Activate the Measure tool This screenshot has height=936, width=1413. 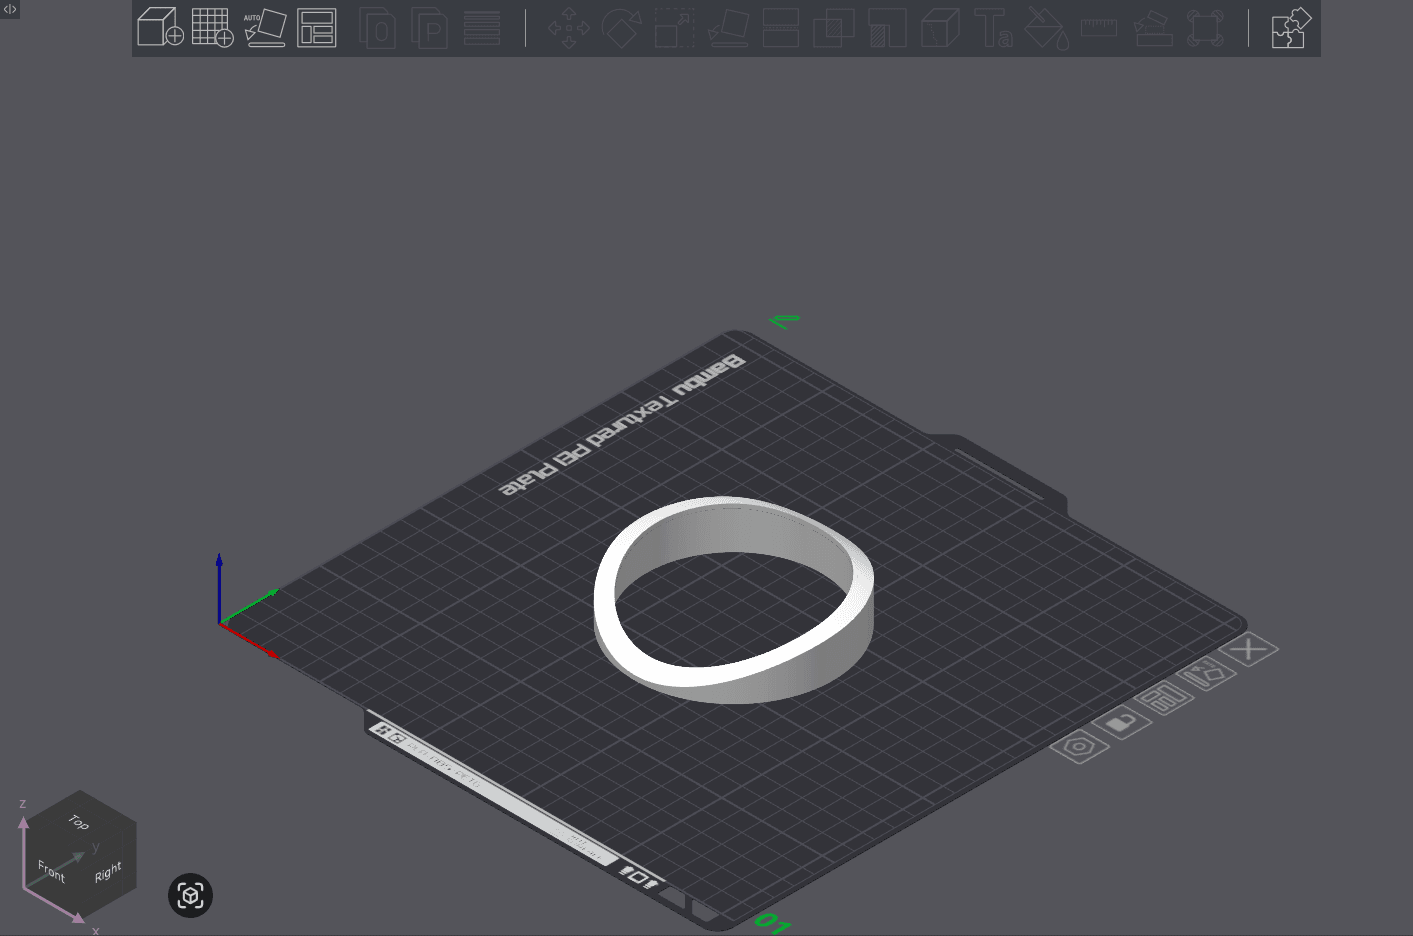(x=1099, y=28)
